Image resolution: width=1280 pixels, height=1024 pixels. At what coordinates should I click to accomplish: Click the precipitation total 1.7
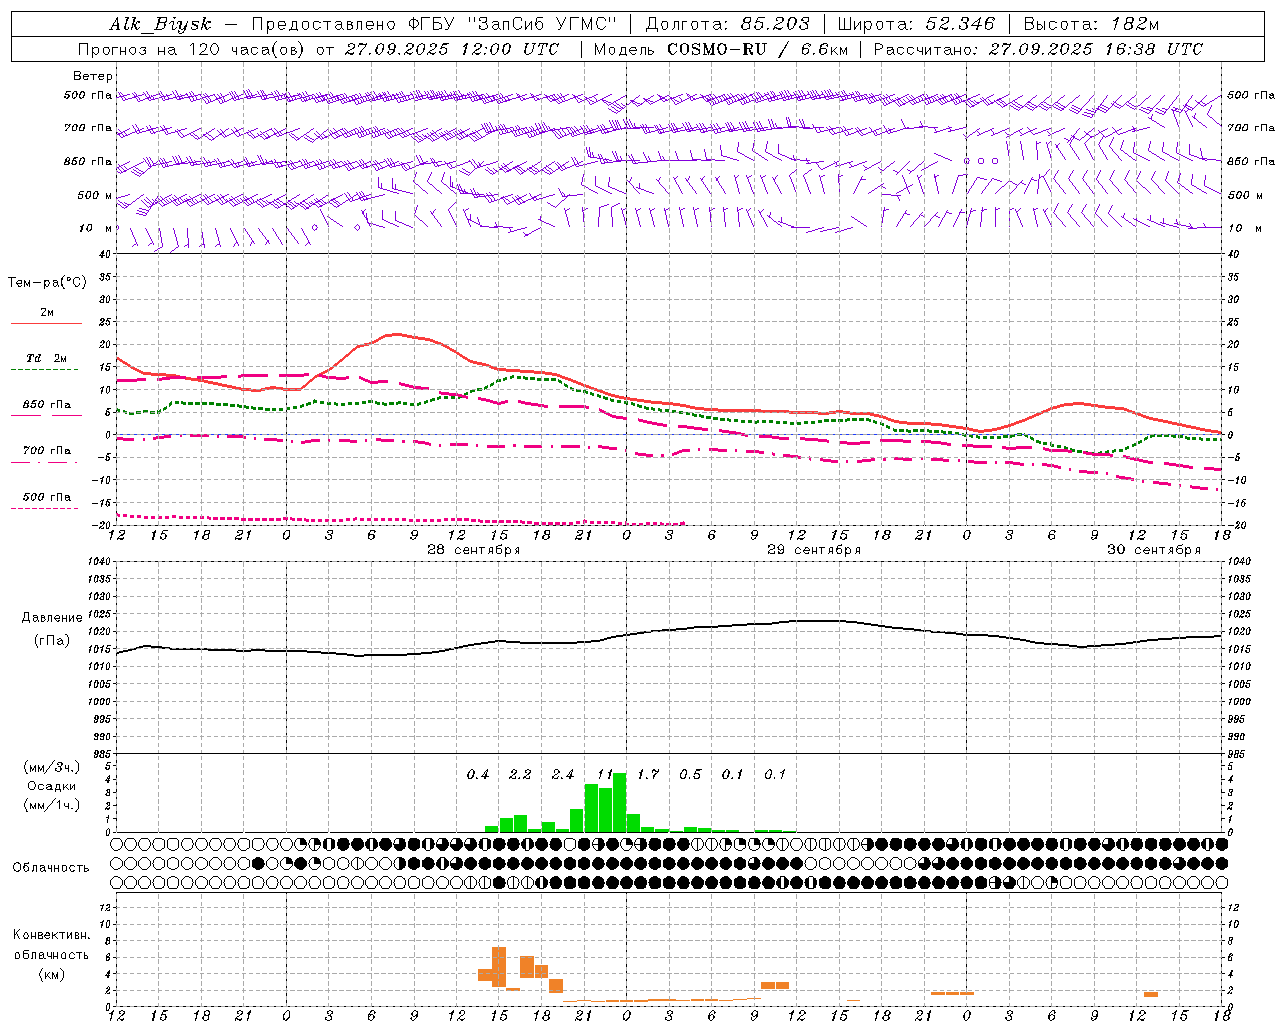point(648,775)
